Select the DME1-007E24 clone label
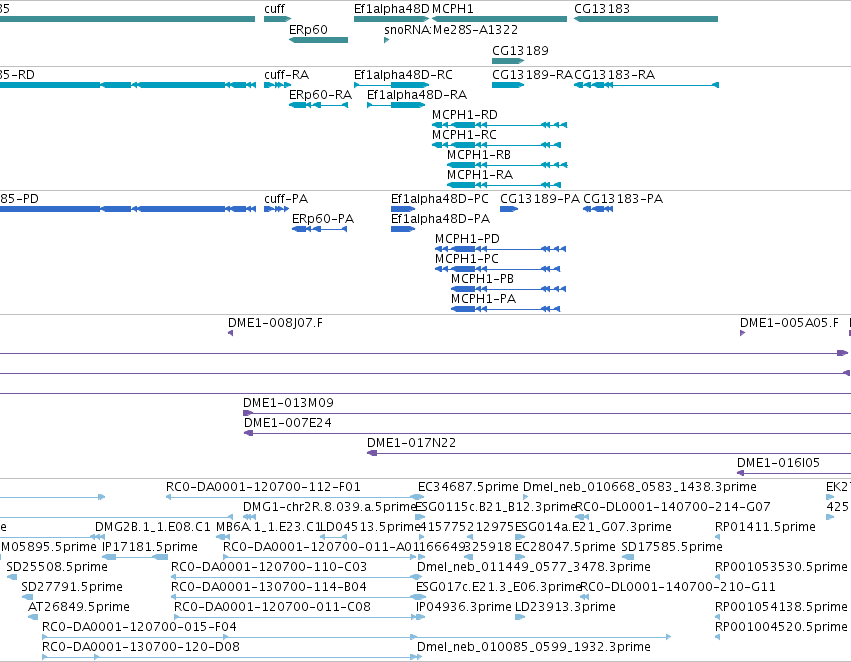The width and height of the screenshot is (851, 662). coord(288,423)
